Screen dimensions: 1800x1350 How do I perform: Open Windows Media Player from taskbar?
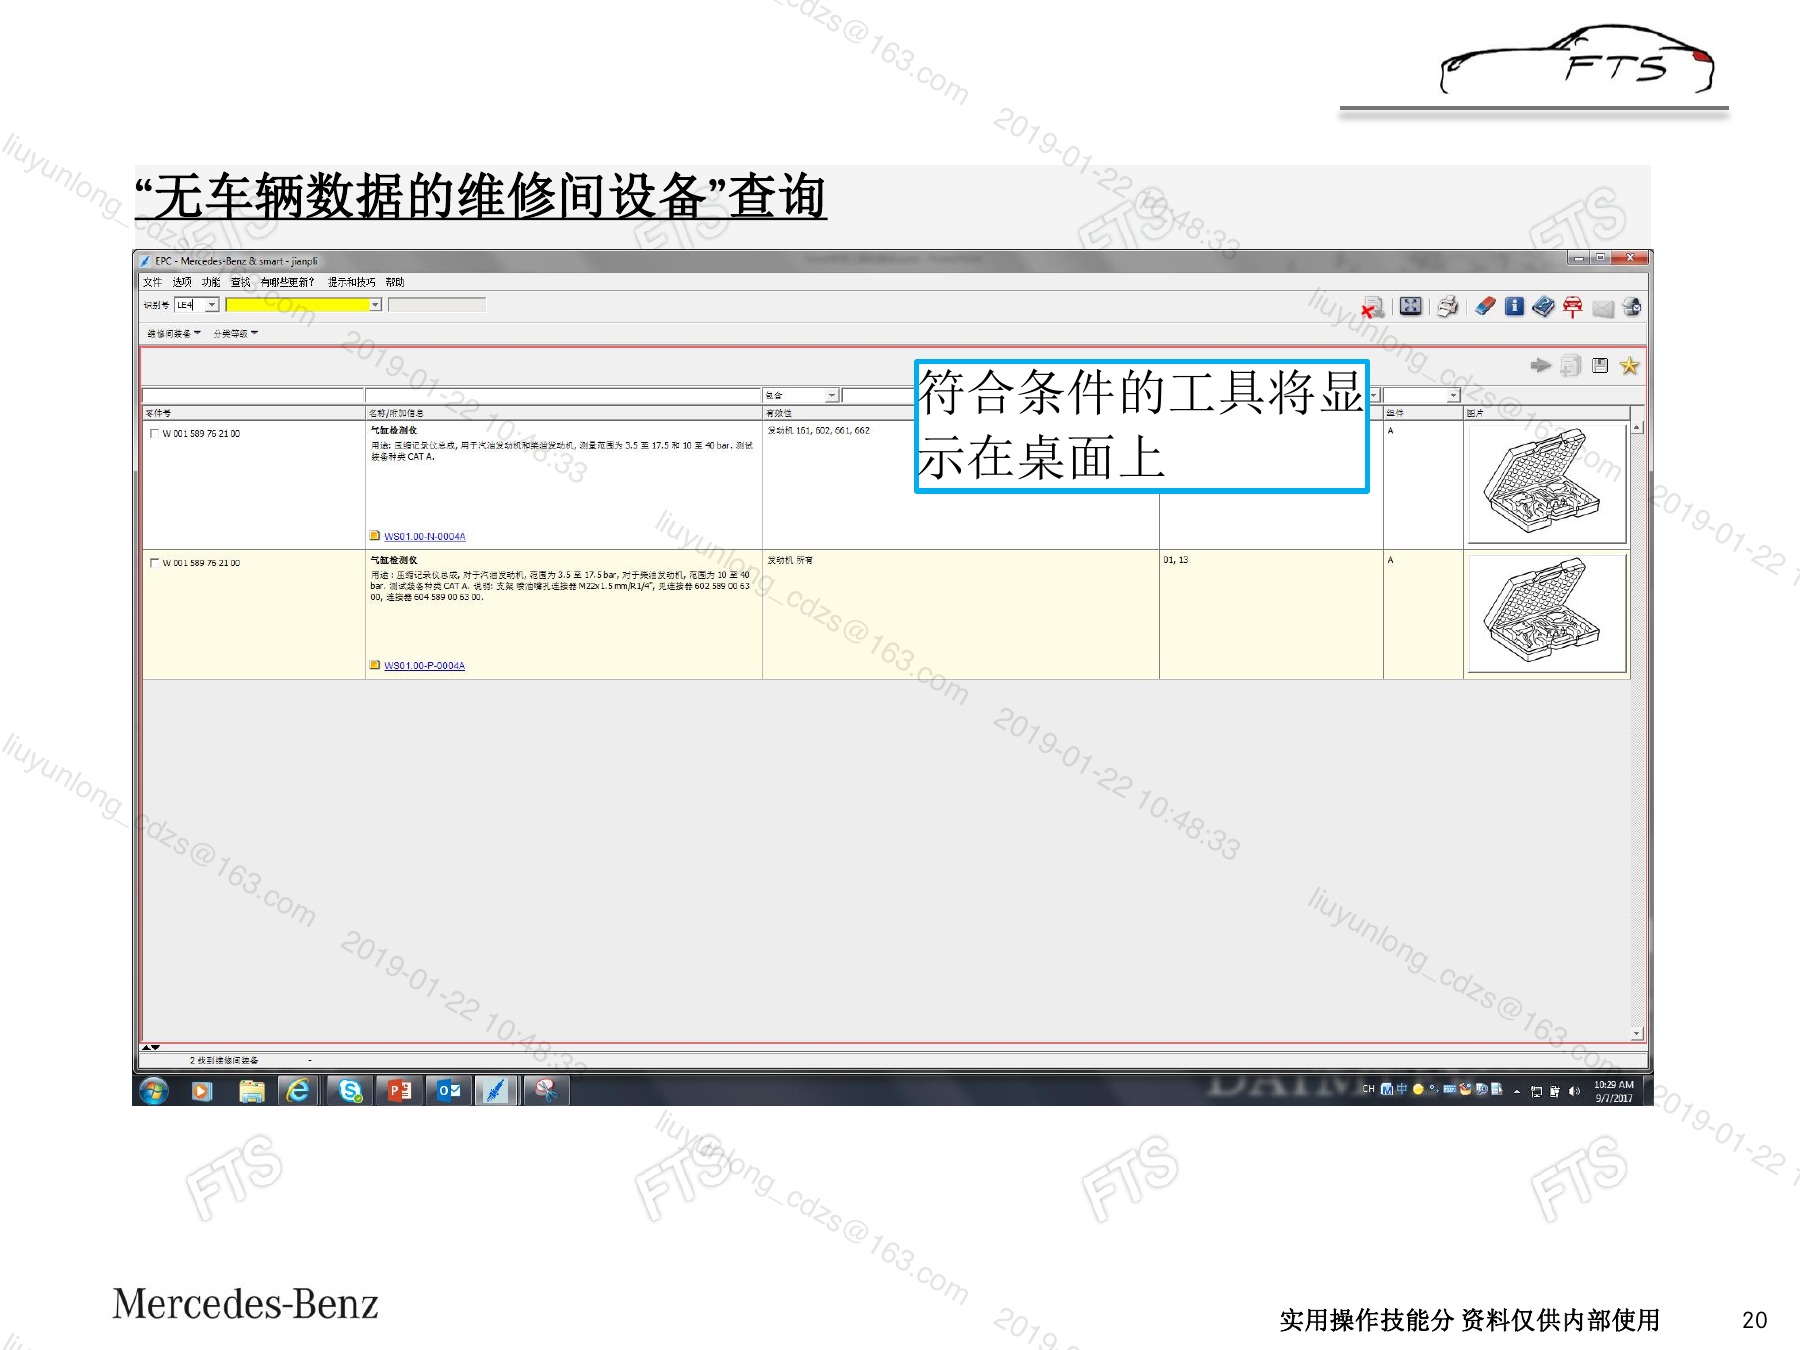202,1091
